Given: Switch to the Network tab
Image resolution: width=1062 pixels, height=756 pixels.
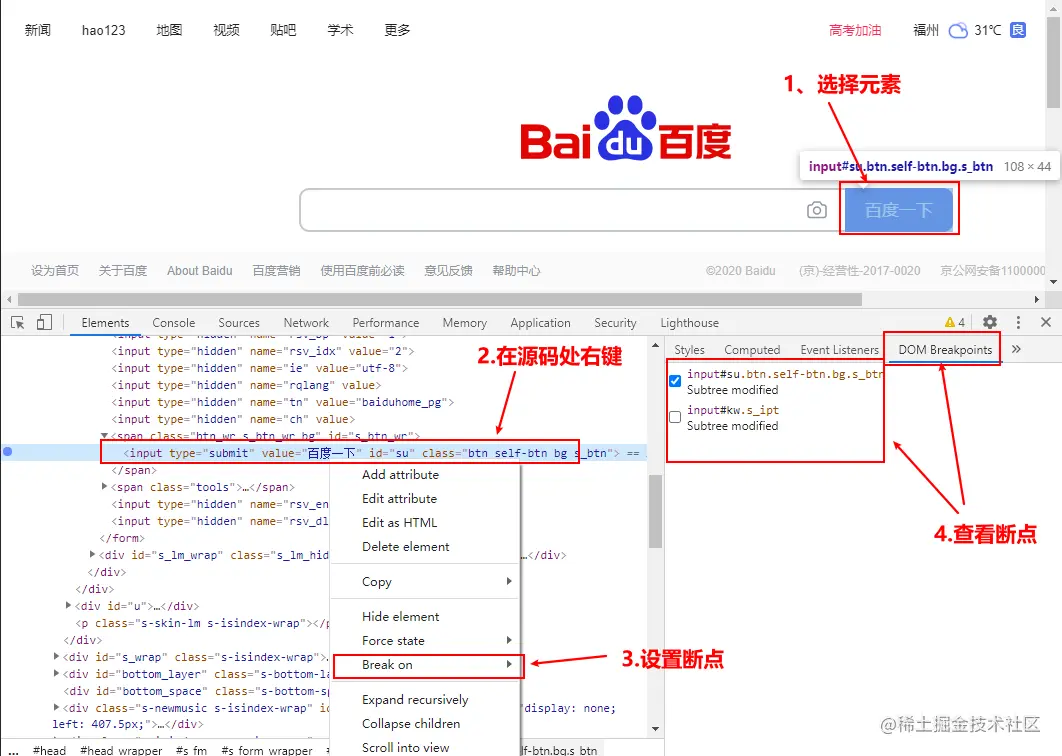Looking at the screenshot, I should tap(306, 323).
